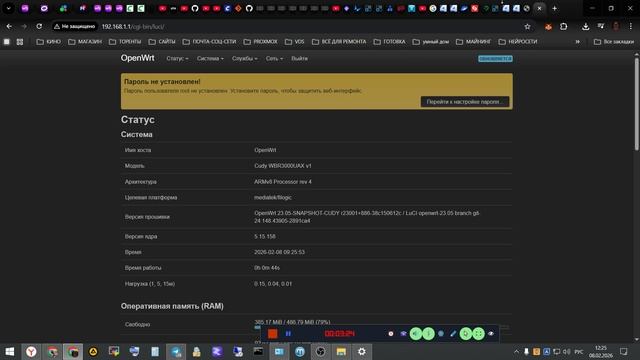Open МАЙНИНГ bookmarks folder
Screen dimensions: 640x360
(x=473, y=42)
